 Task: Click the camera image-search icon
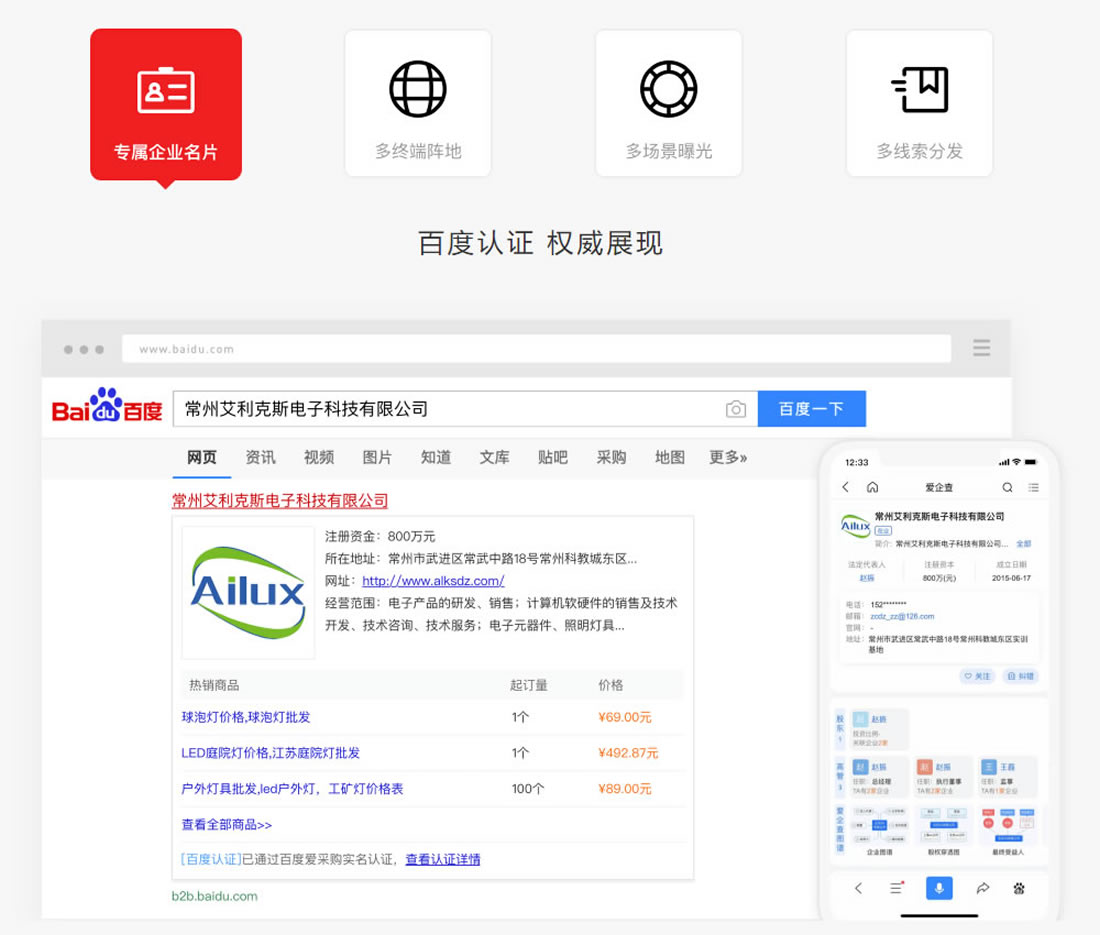point(736,409)
